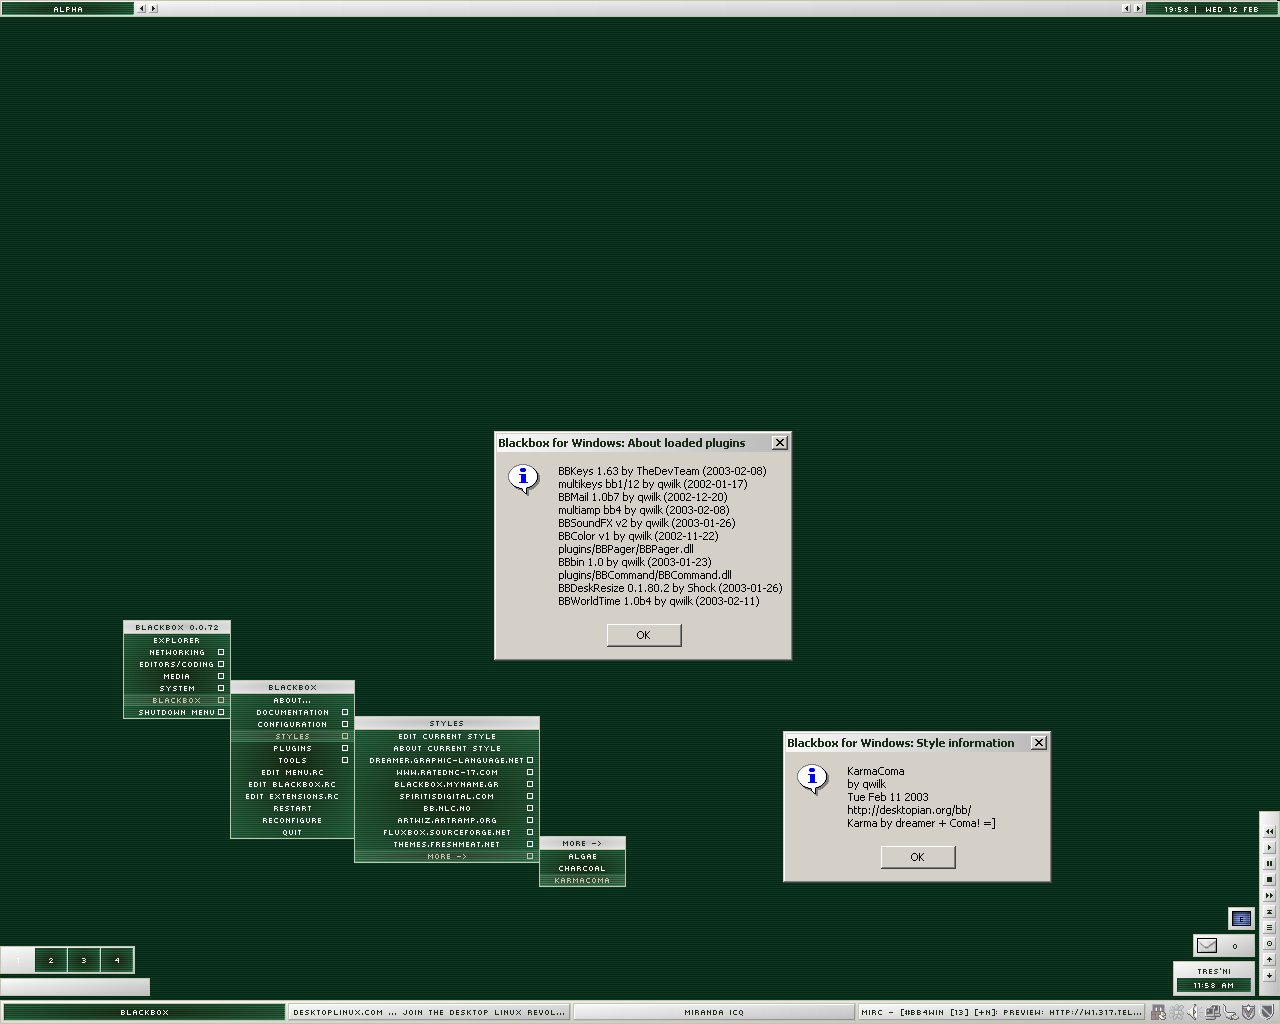This screenshot has height=1024, width=1280.
Task: Click the Tres'ni 11:58 AM world clock
Action: [x=1214, y=978]
